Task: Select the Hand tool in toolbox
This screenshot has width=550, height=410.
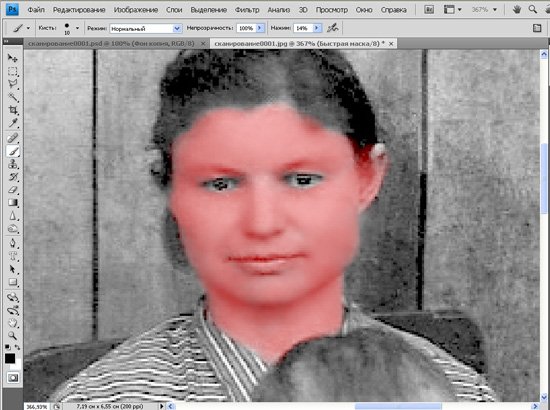Action: pyautogui.click(x=13, y=323)
